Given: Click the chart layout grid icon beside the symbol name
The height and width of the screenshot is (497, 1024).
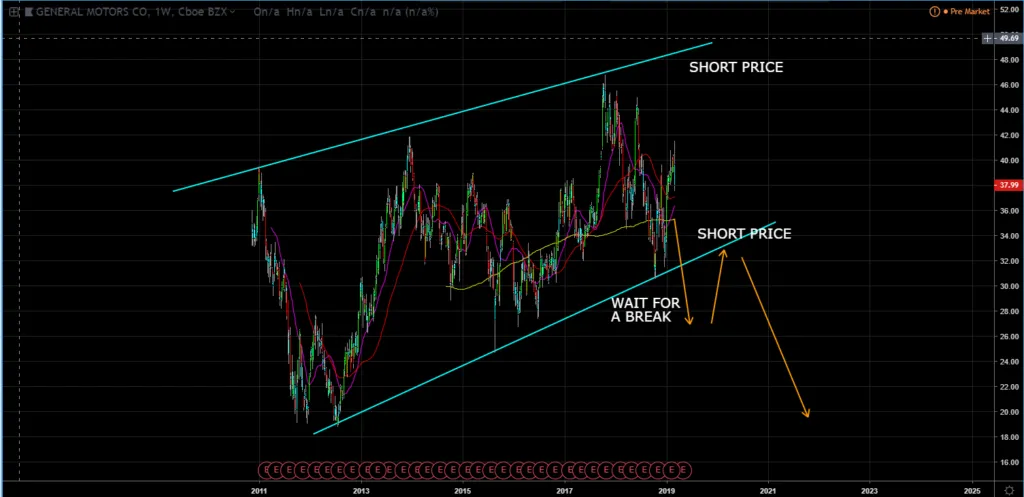Looking at the screenshot, I should coord(13,10).
